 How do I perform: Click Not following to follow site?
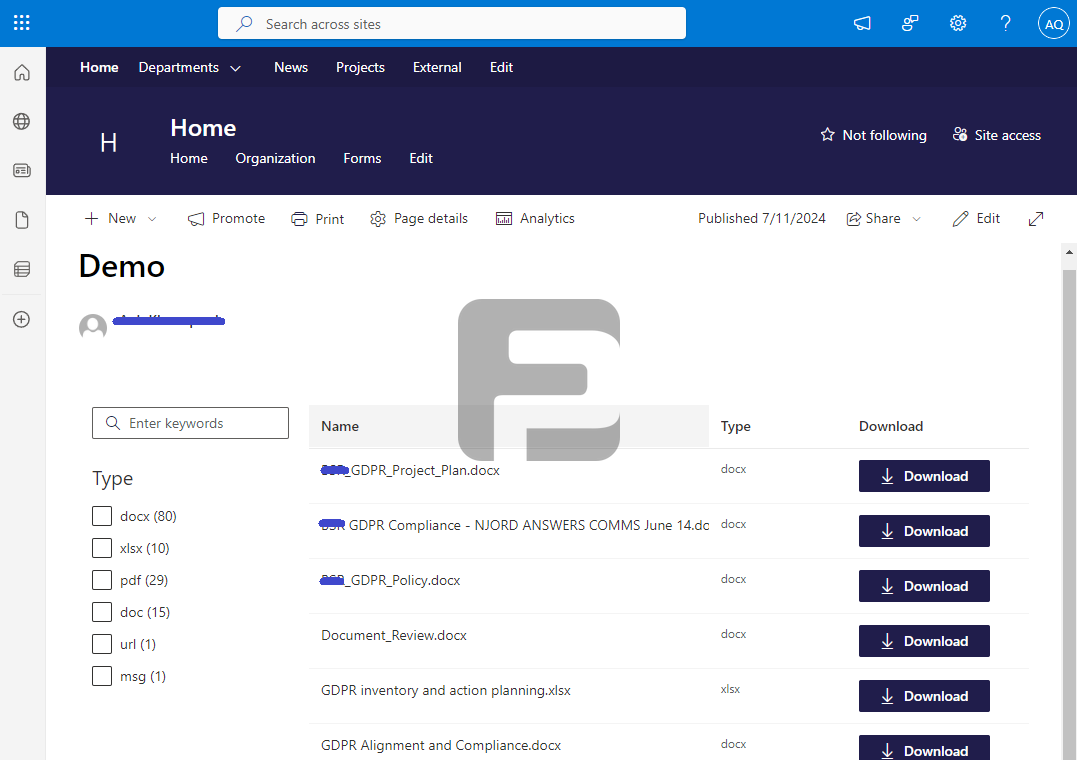tap(872, 134)
